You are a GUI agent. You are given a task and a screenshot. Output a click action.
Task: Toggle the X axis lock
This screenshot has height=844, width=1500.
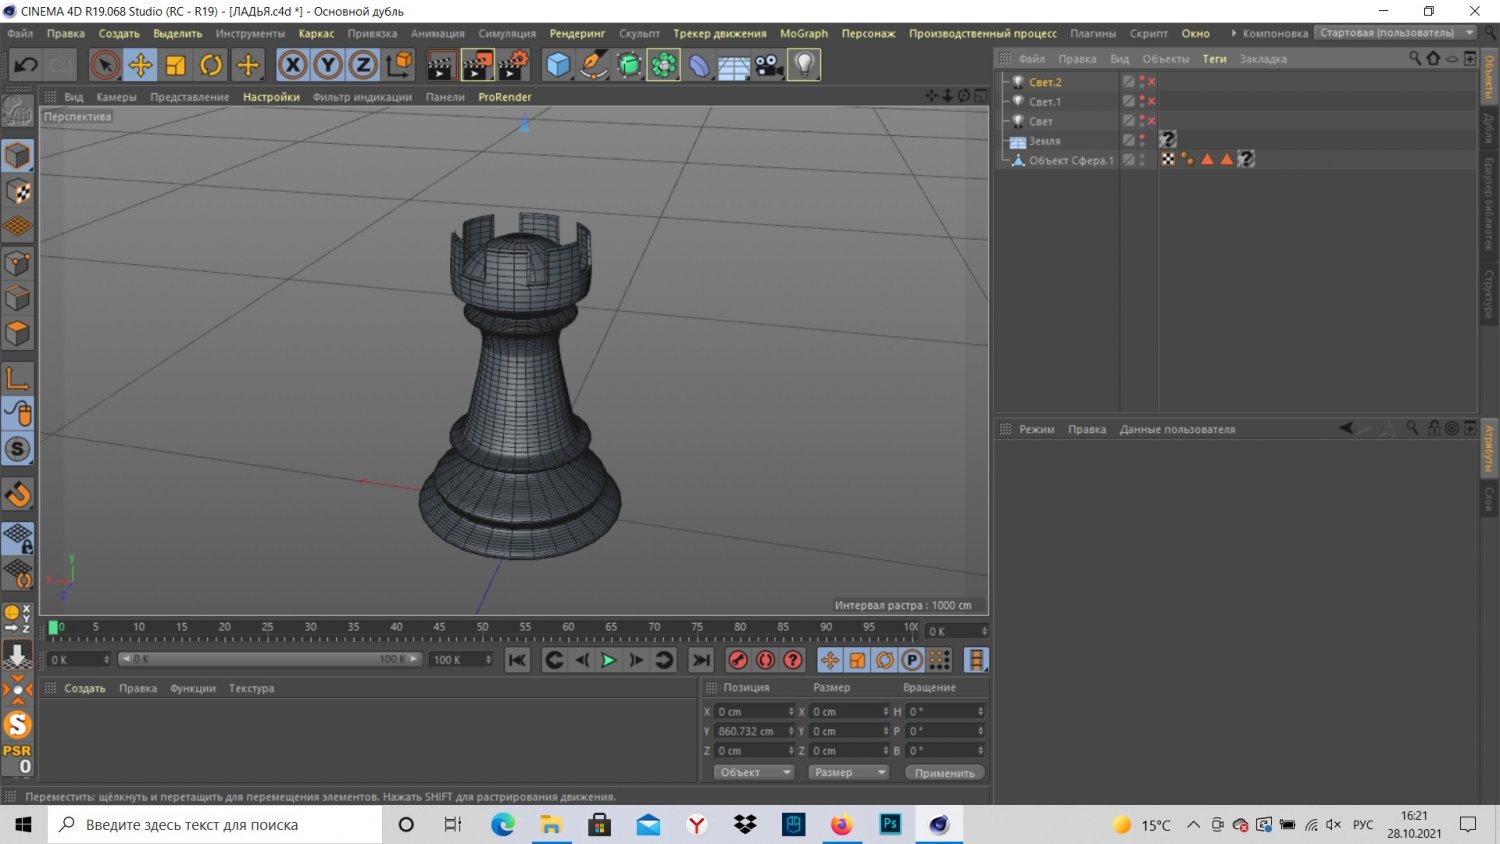point(292,65)
